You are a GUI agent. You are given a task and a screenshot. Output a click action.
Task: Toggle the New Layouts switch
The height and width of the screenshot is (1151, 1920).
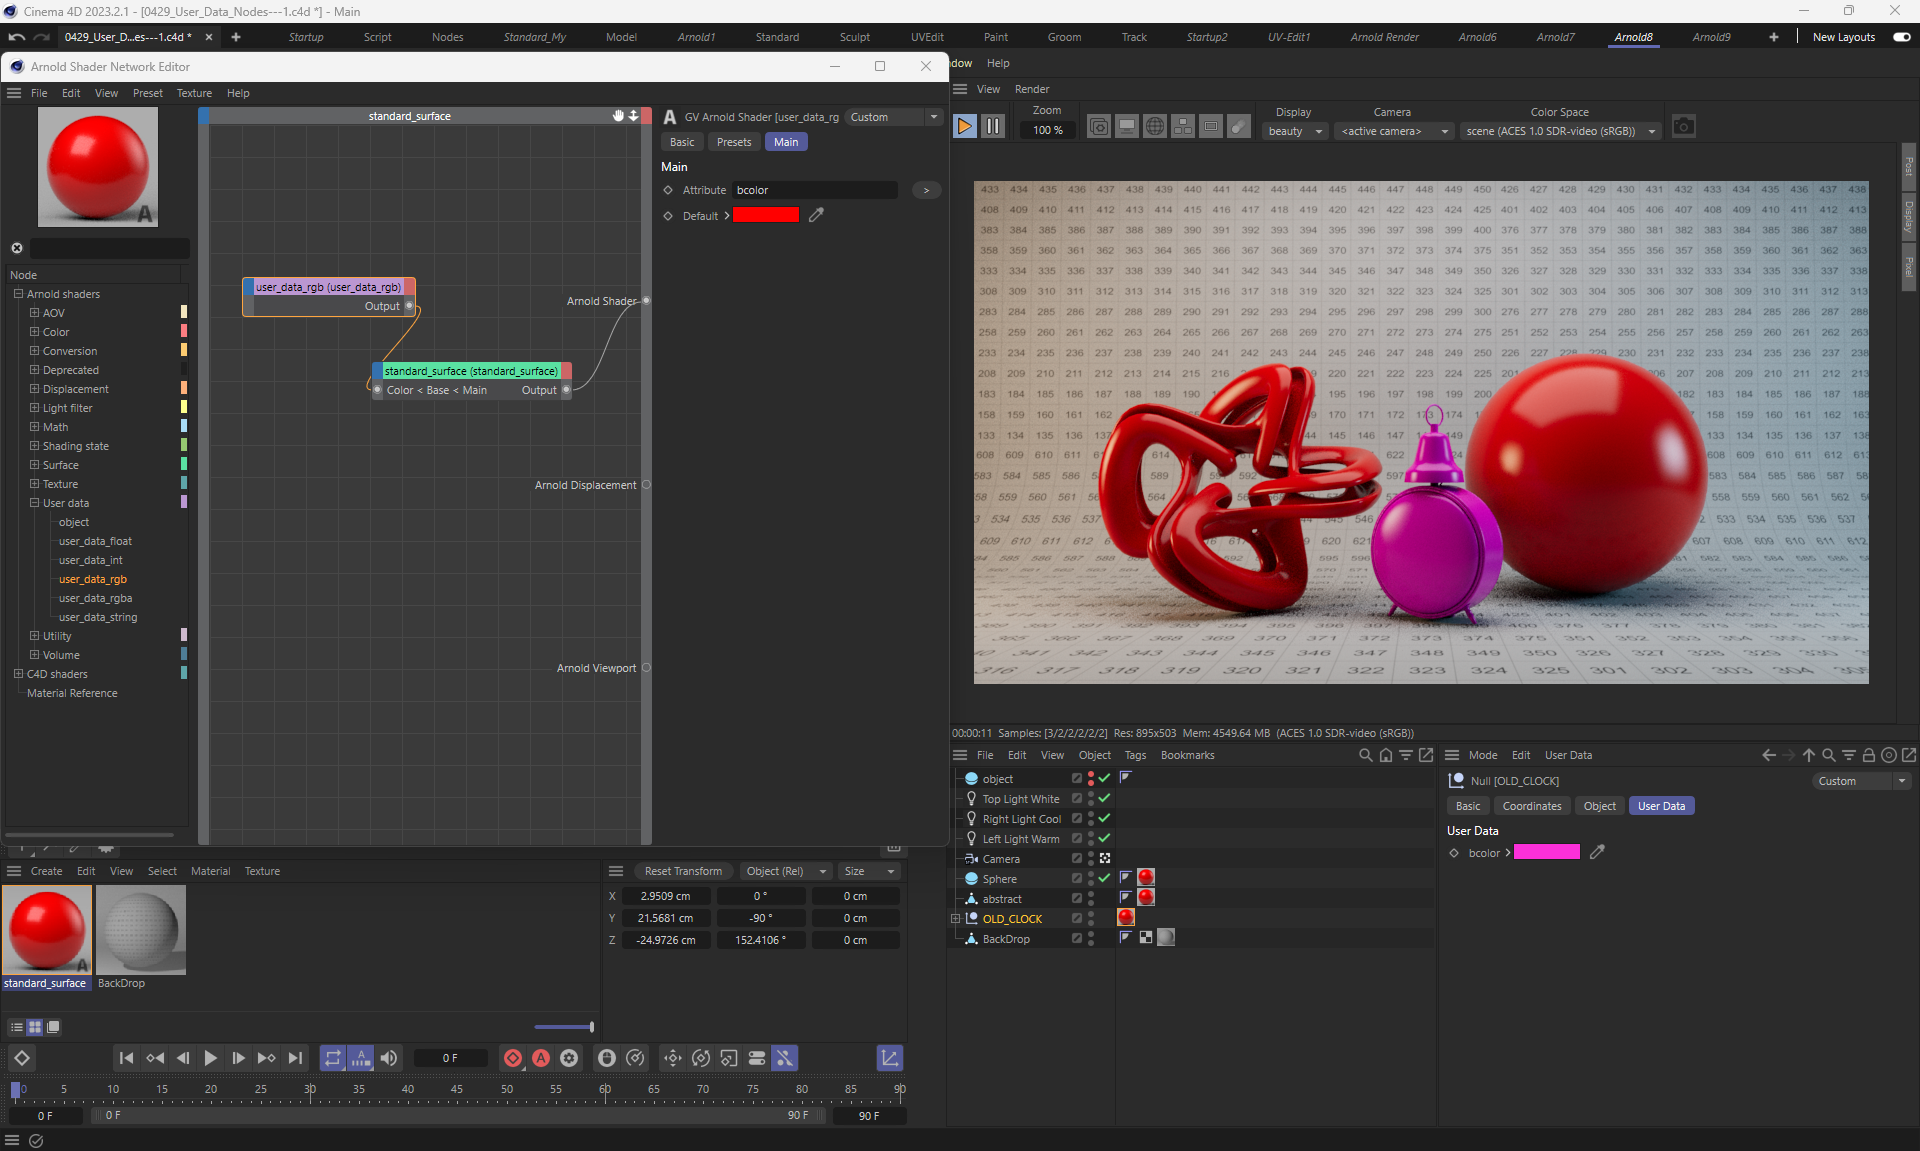[1901, 37]
